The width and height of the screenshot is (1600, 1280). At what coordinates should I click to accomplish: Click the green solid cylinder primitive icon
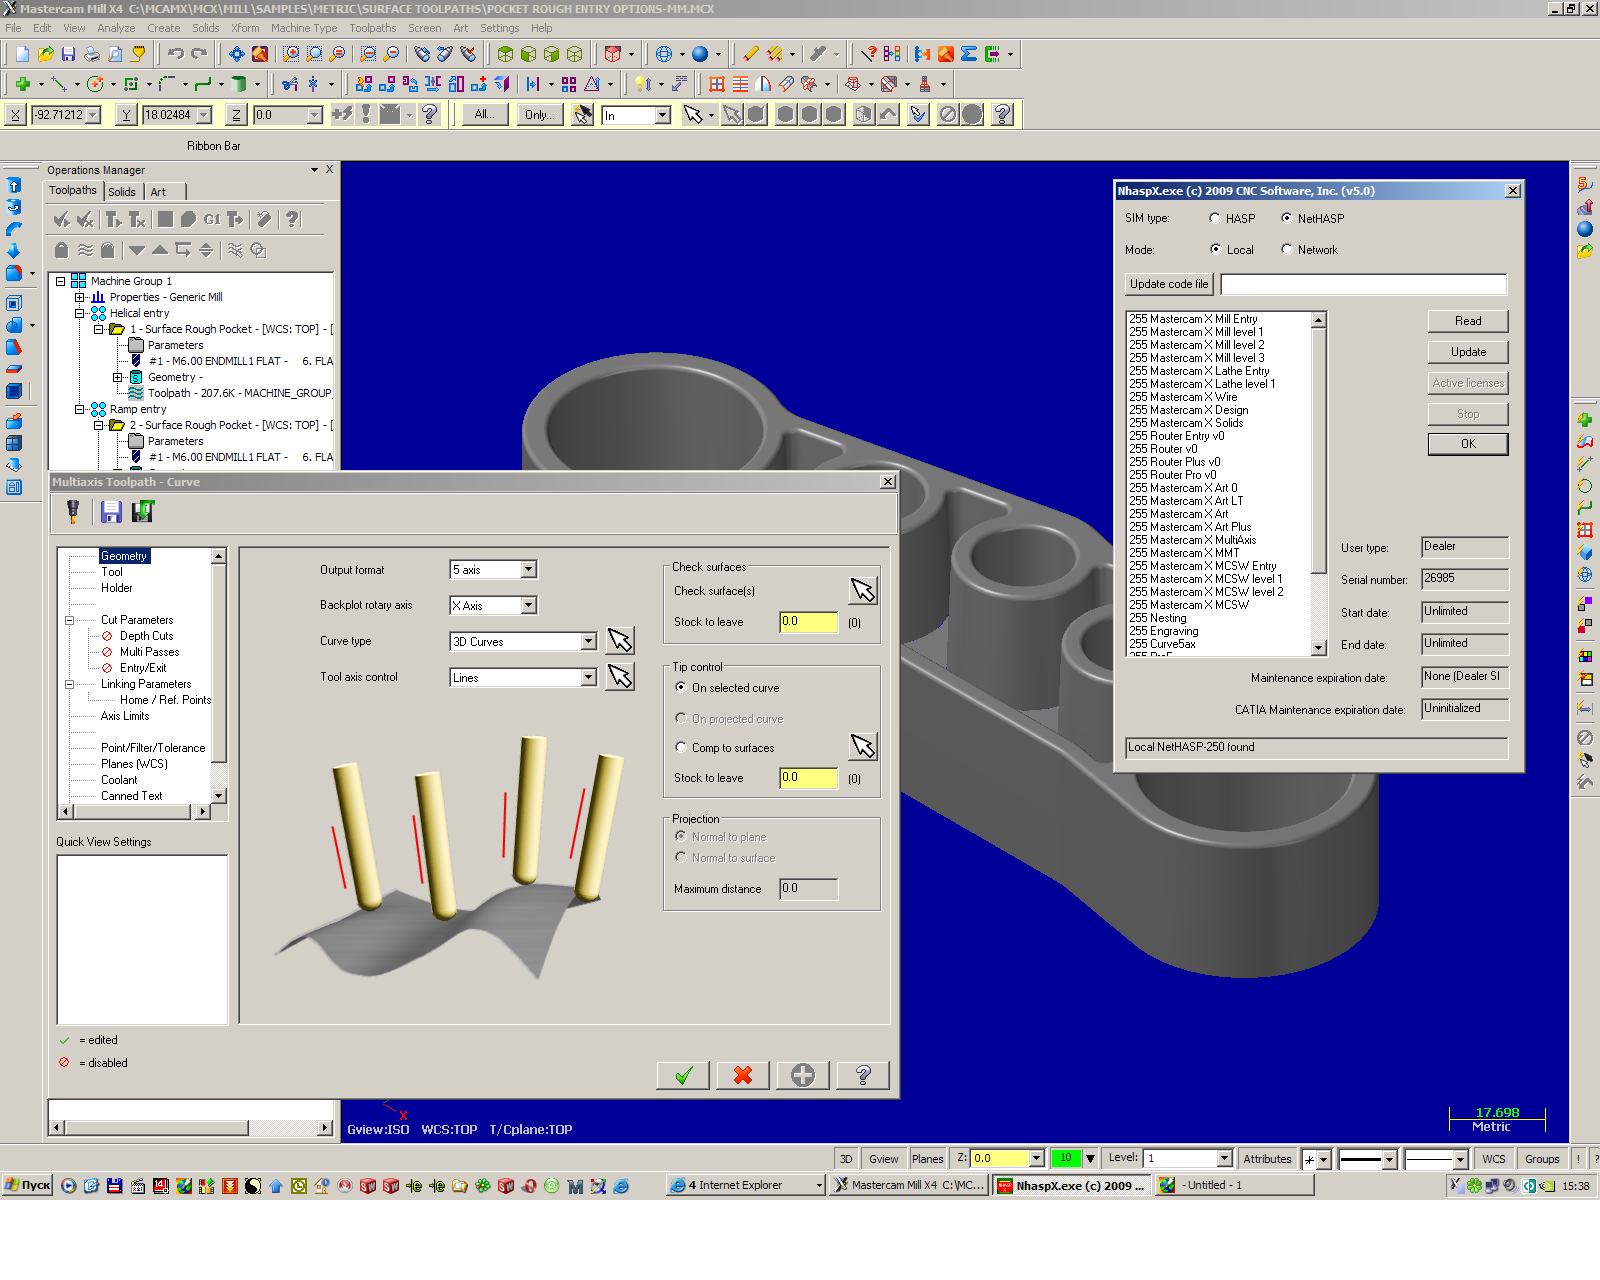[239, 84]
